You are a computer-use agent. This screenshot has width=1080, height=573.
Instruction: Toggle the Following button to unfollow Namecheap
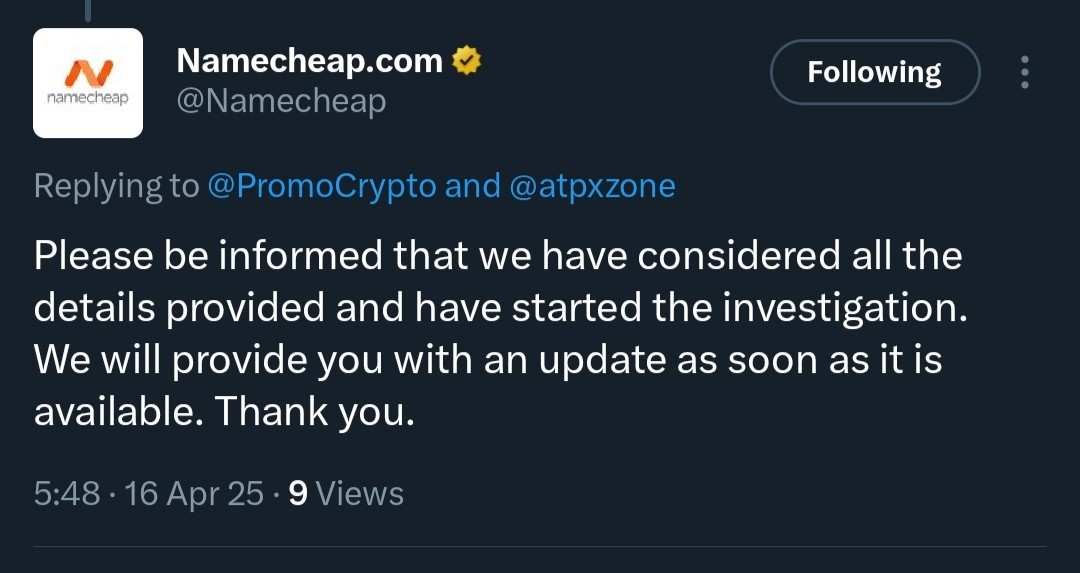(875, 72)
